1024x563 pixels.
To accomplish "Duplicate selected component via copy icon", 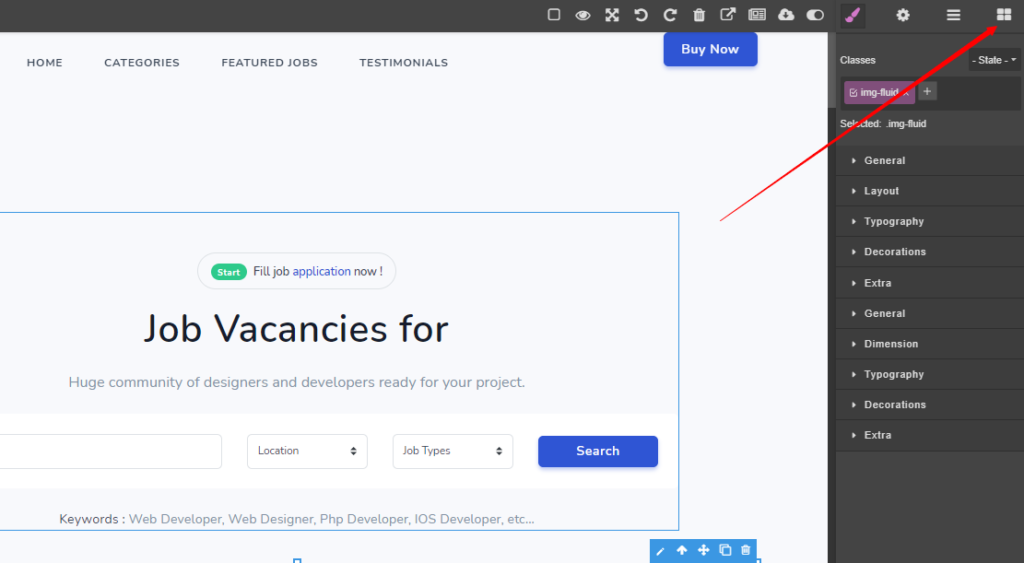I will pyautogui.click(x=725, y=550).
